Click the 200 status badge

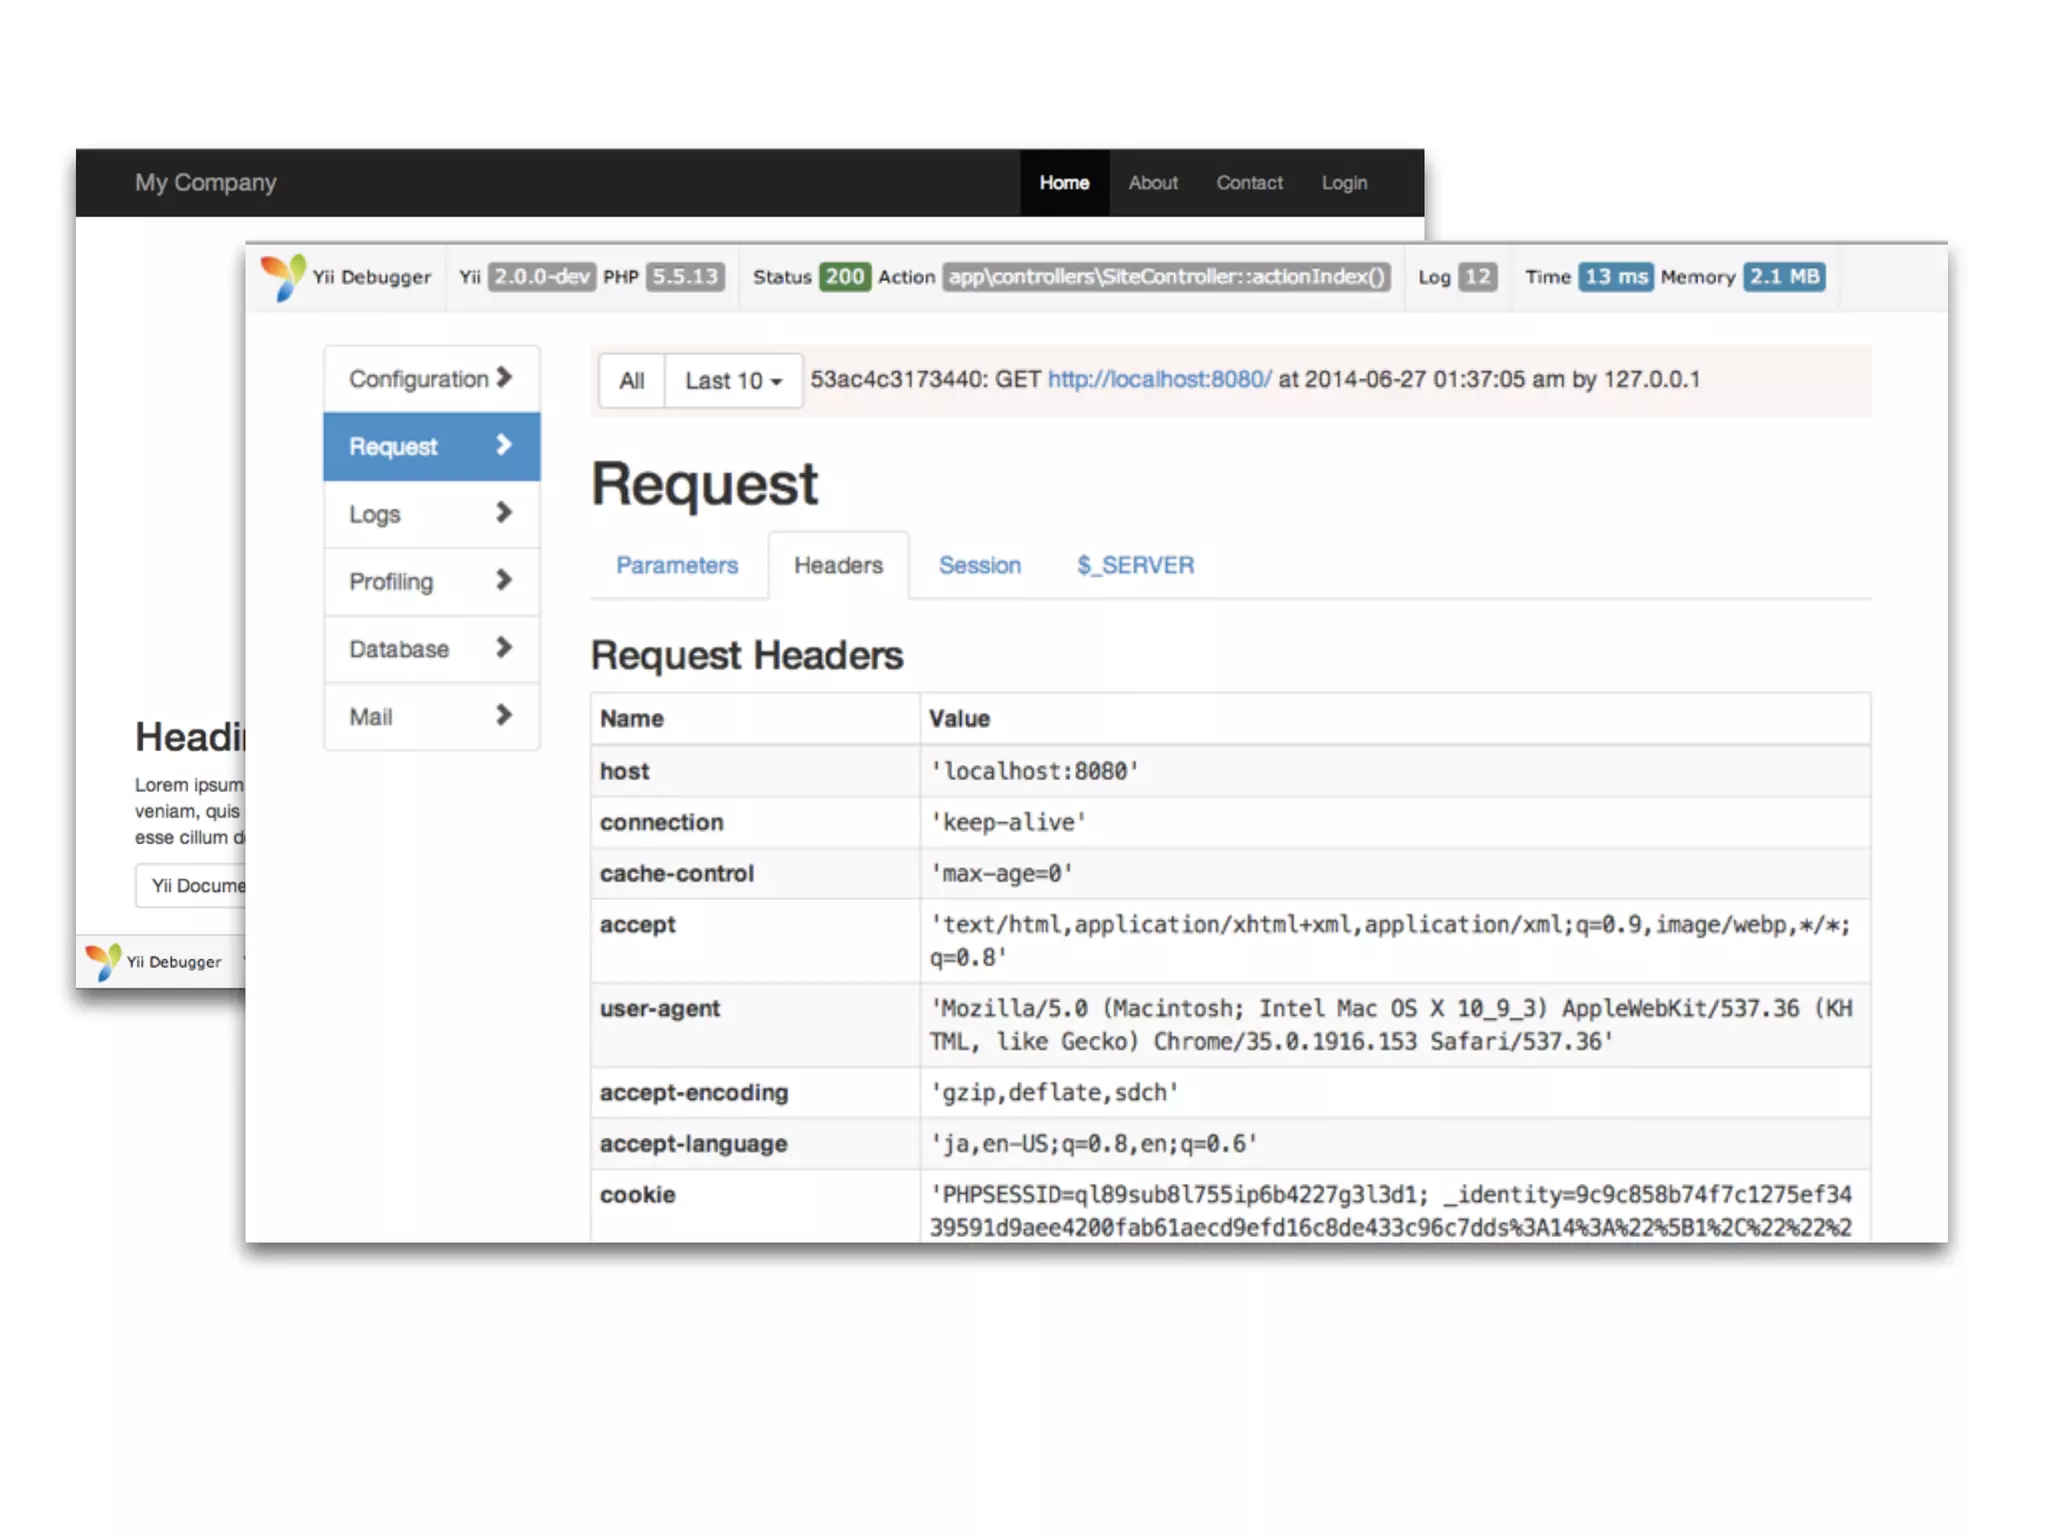point(844,277)
